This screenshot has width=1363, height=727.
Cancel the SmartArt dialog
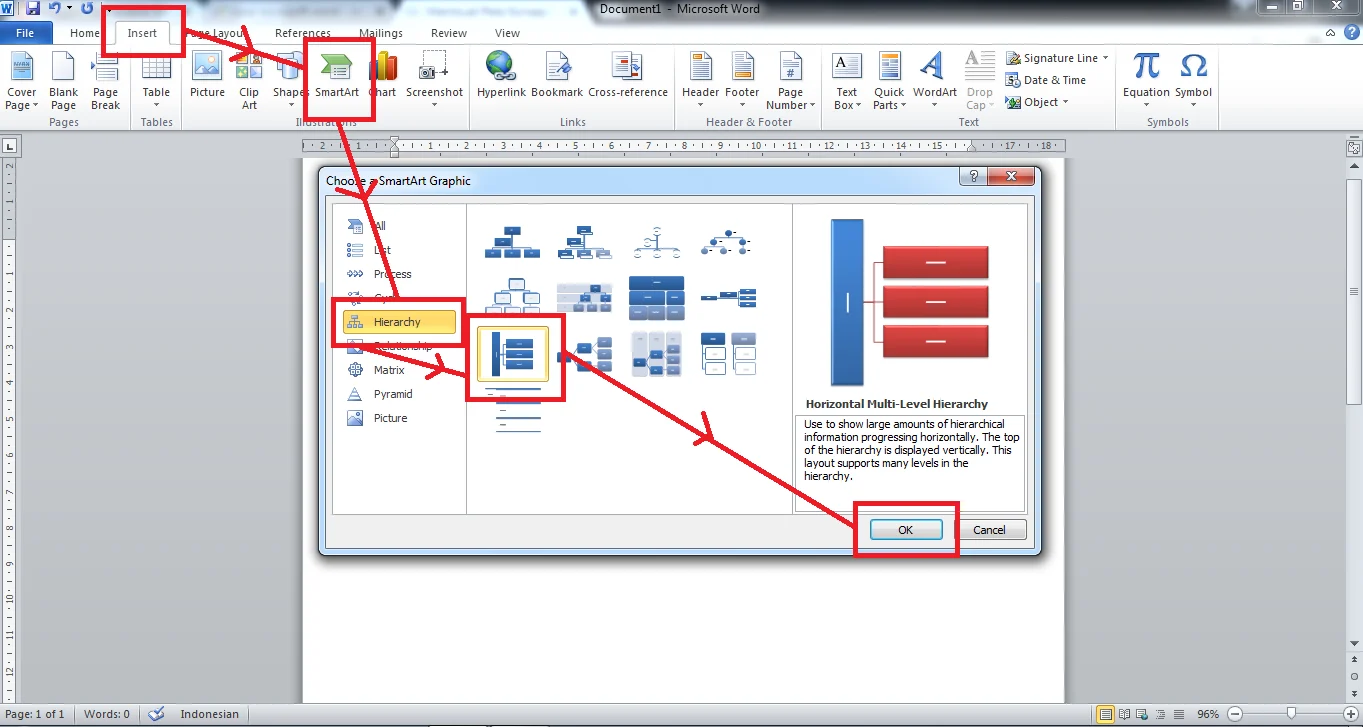click(x=989, y=530)
